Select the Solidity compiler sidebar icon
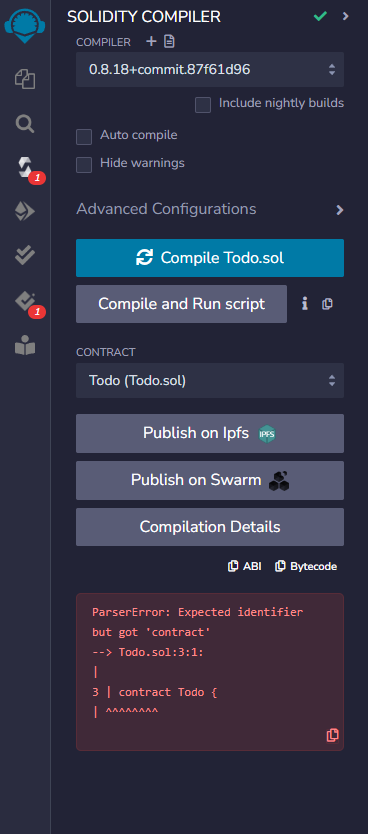This screenshot has height=834, width=368. pyautogui.click(x=25, y=168)
